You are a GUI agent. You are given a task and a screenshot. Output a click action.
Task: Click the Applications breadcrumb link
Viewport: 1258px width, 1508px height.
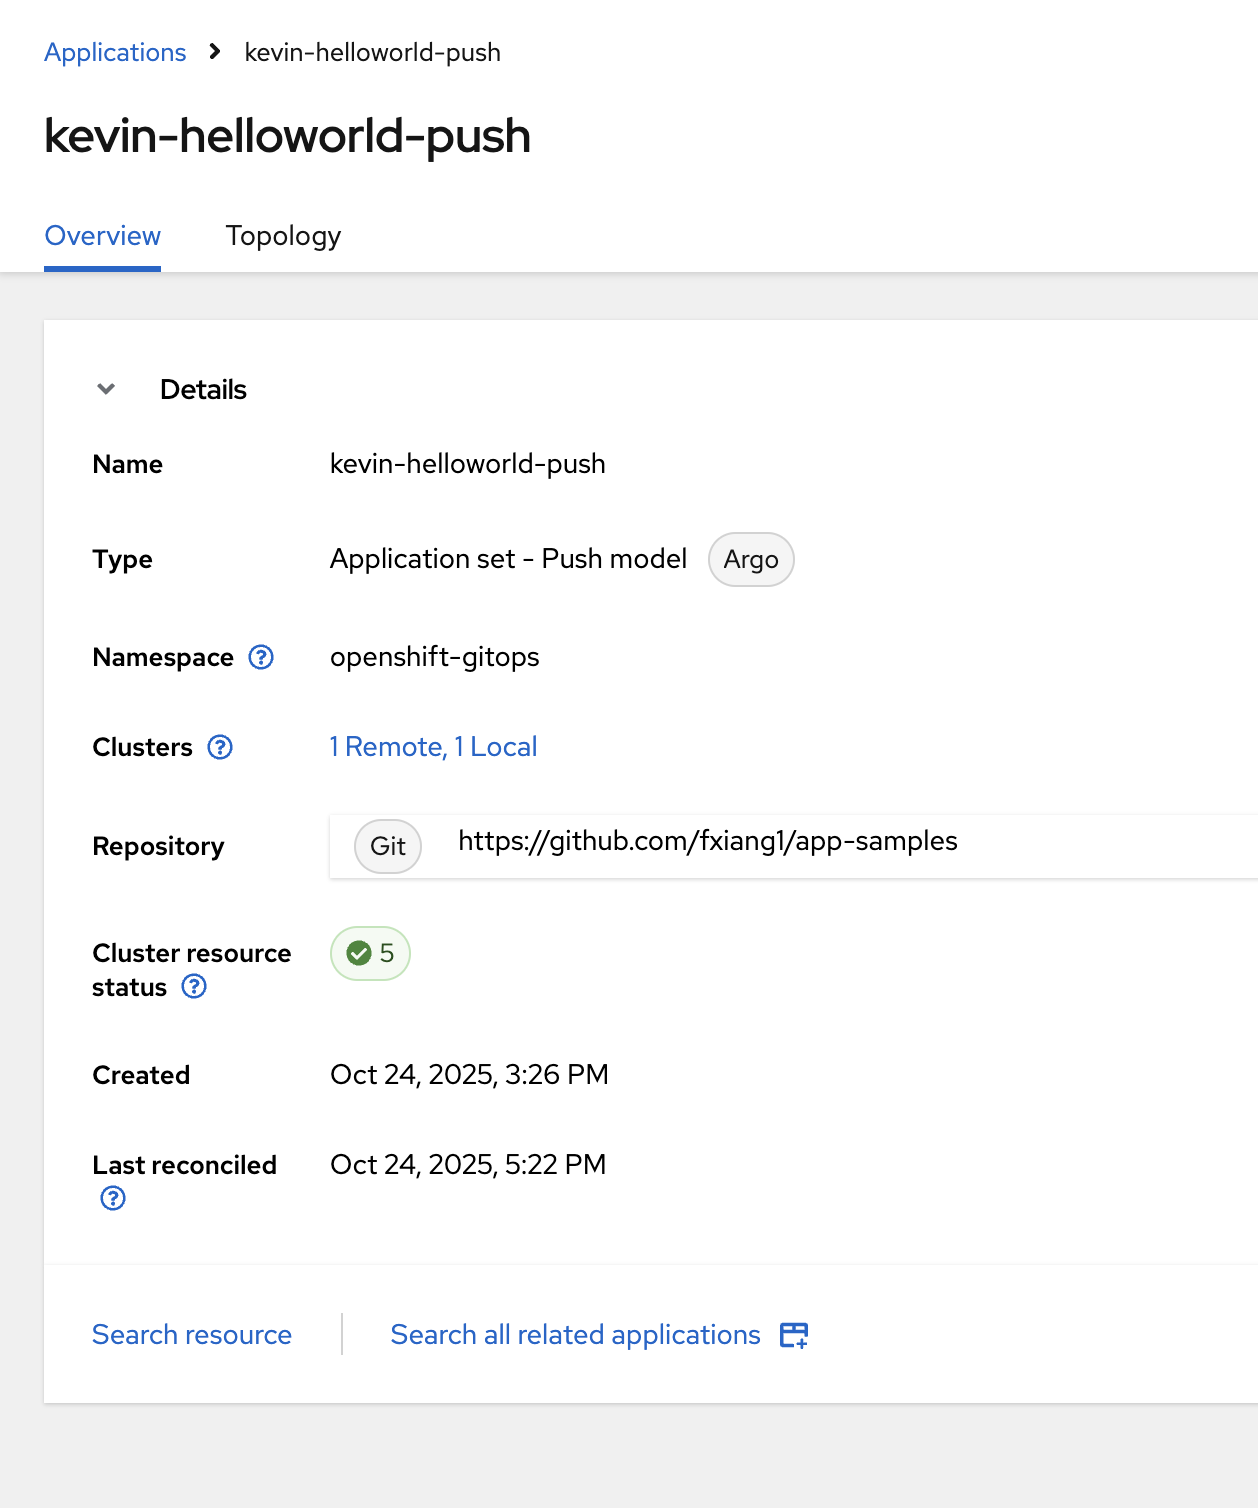[x=115, y=52]
